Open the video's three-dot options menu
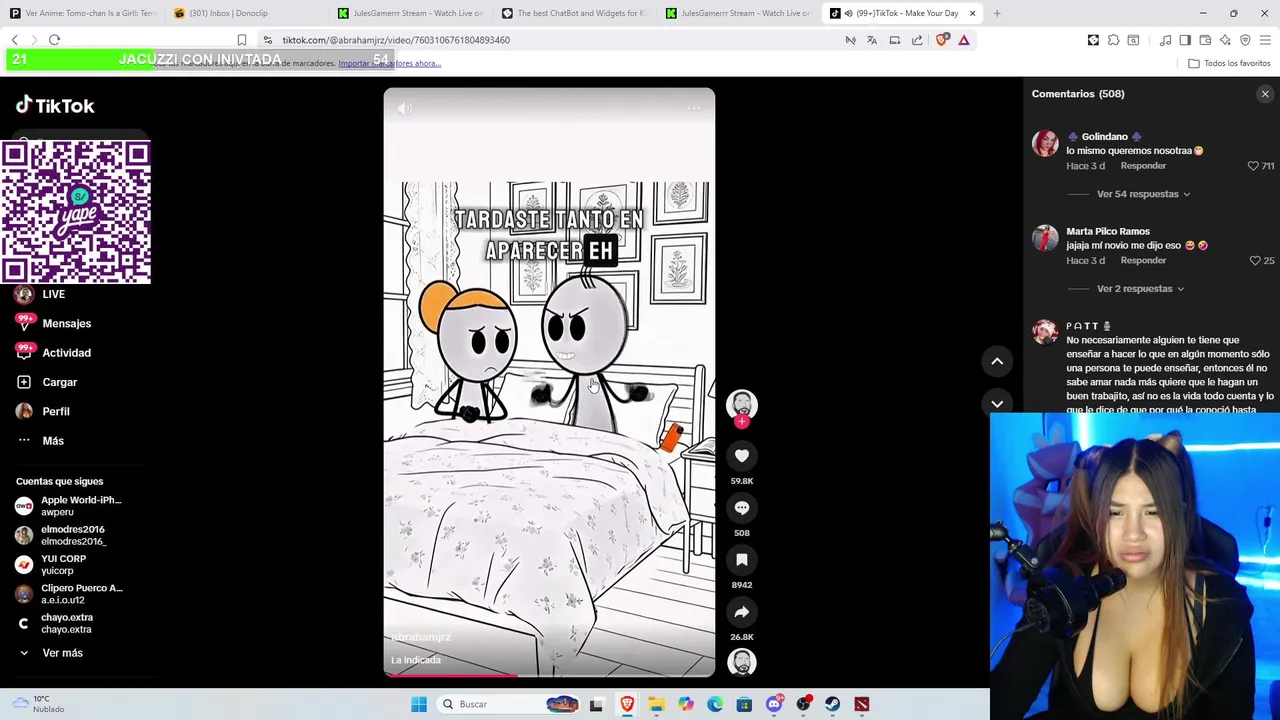This screenshot has height=720, width=1280. click(x=694, y=108)
